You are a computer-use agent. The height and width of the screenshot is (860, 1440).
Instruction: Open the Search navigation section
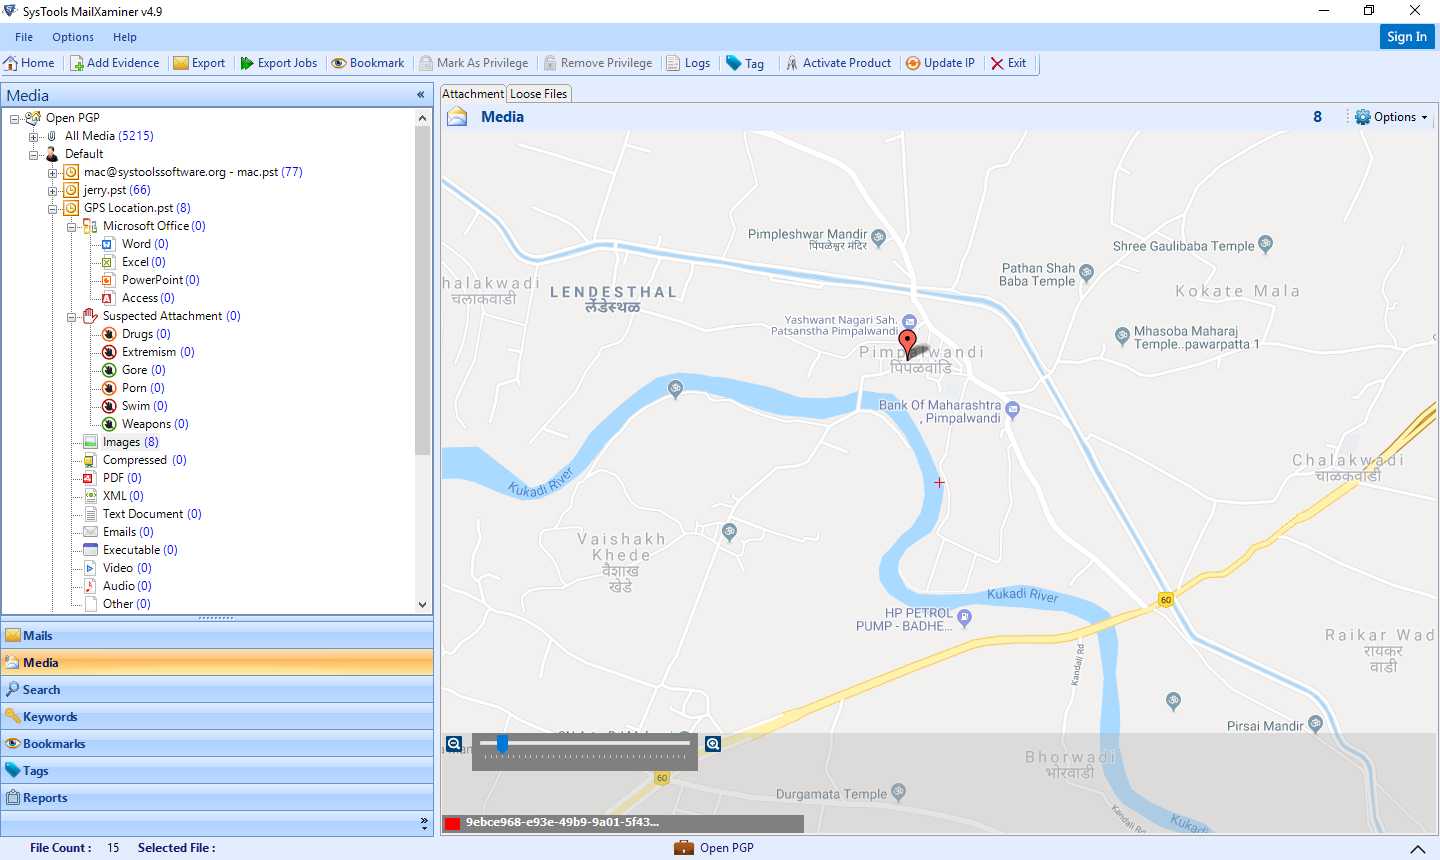coord(217,690)
